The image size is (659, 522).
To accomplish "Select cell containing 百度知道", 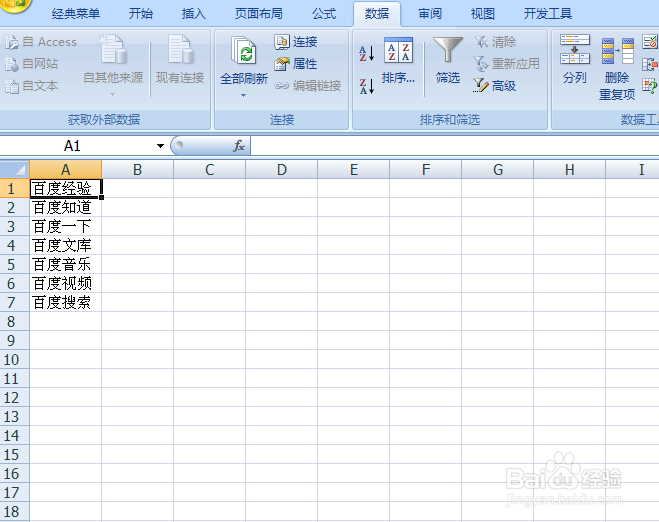I will 66,207.
